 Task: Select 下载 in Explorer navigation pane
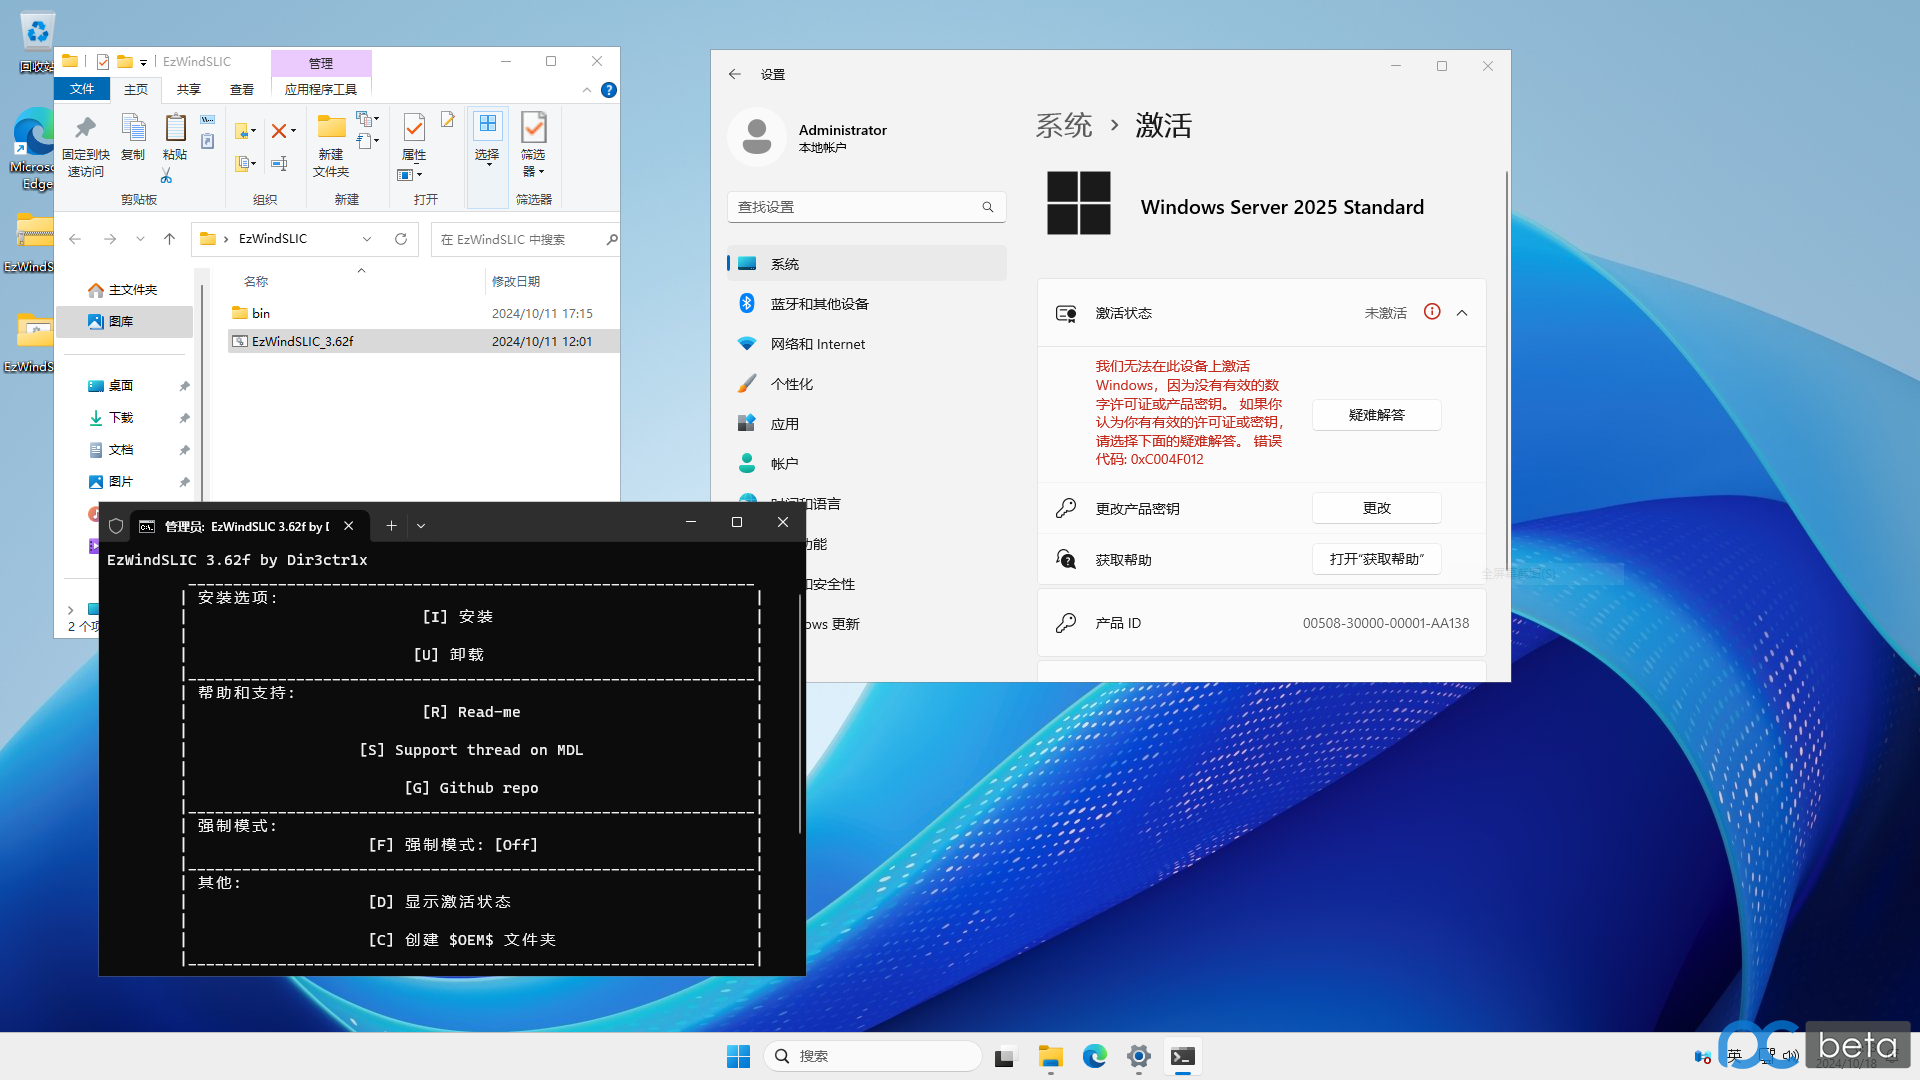pyautogui.click(x=126, y=417)
